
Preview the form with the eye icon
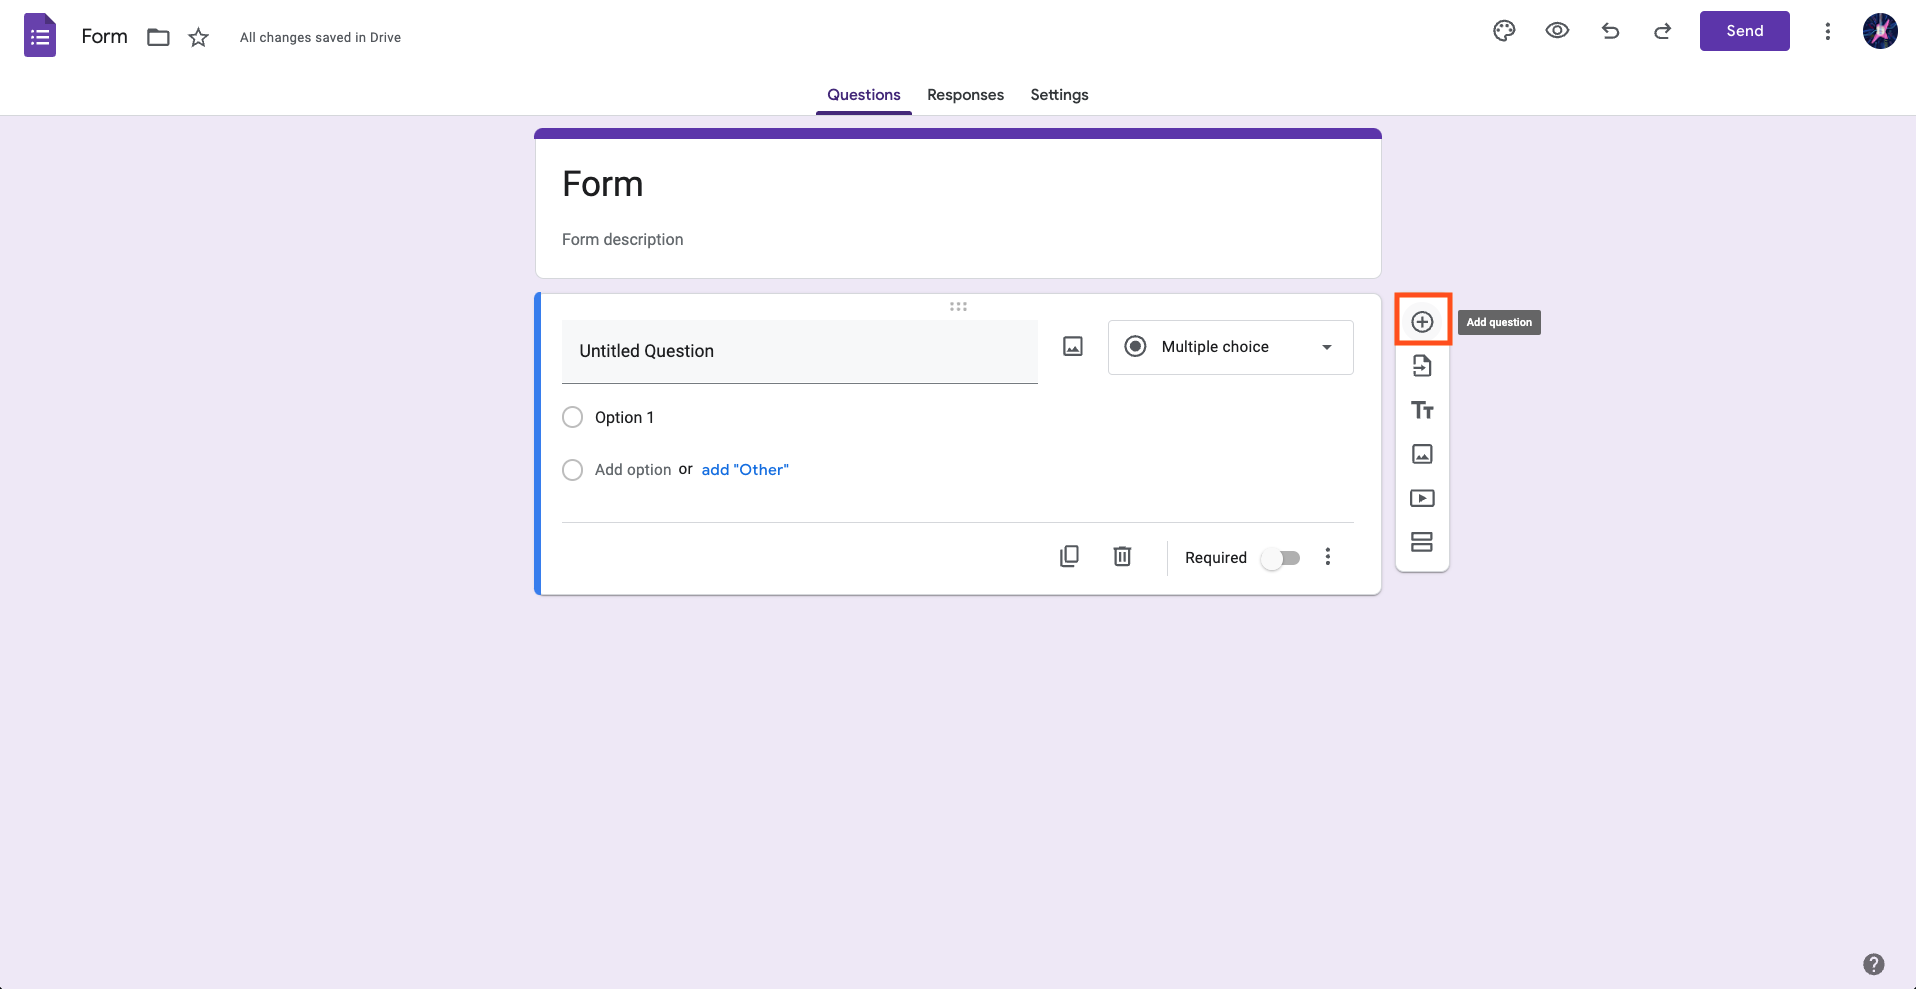1557,31
